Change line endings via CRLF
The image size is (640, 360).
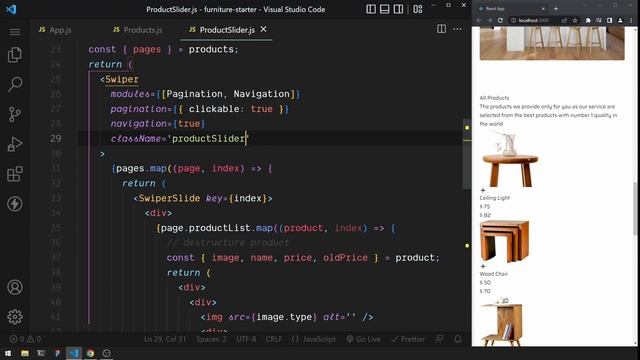pos(273,339)
